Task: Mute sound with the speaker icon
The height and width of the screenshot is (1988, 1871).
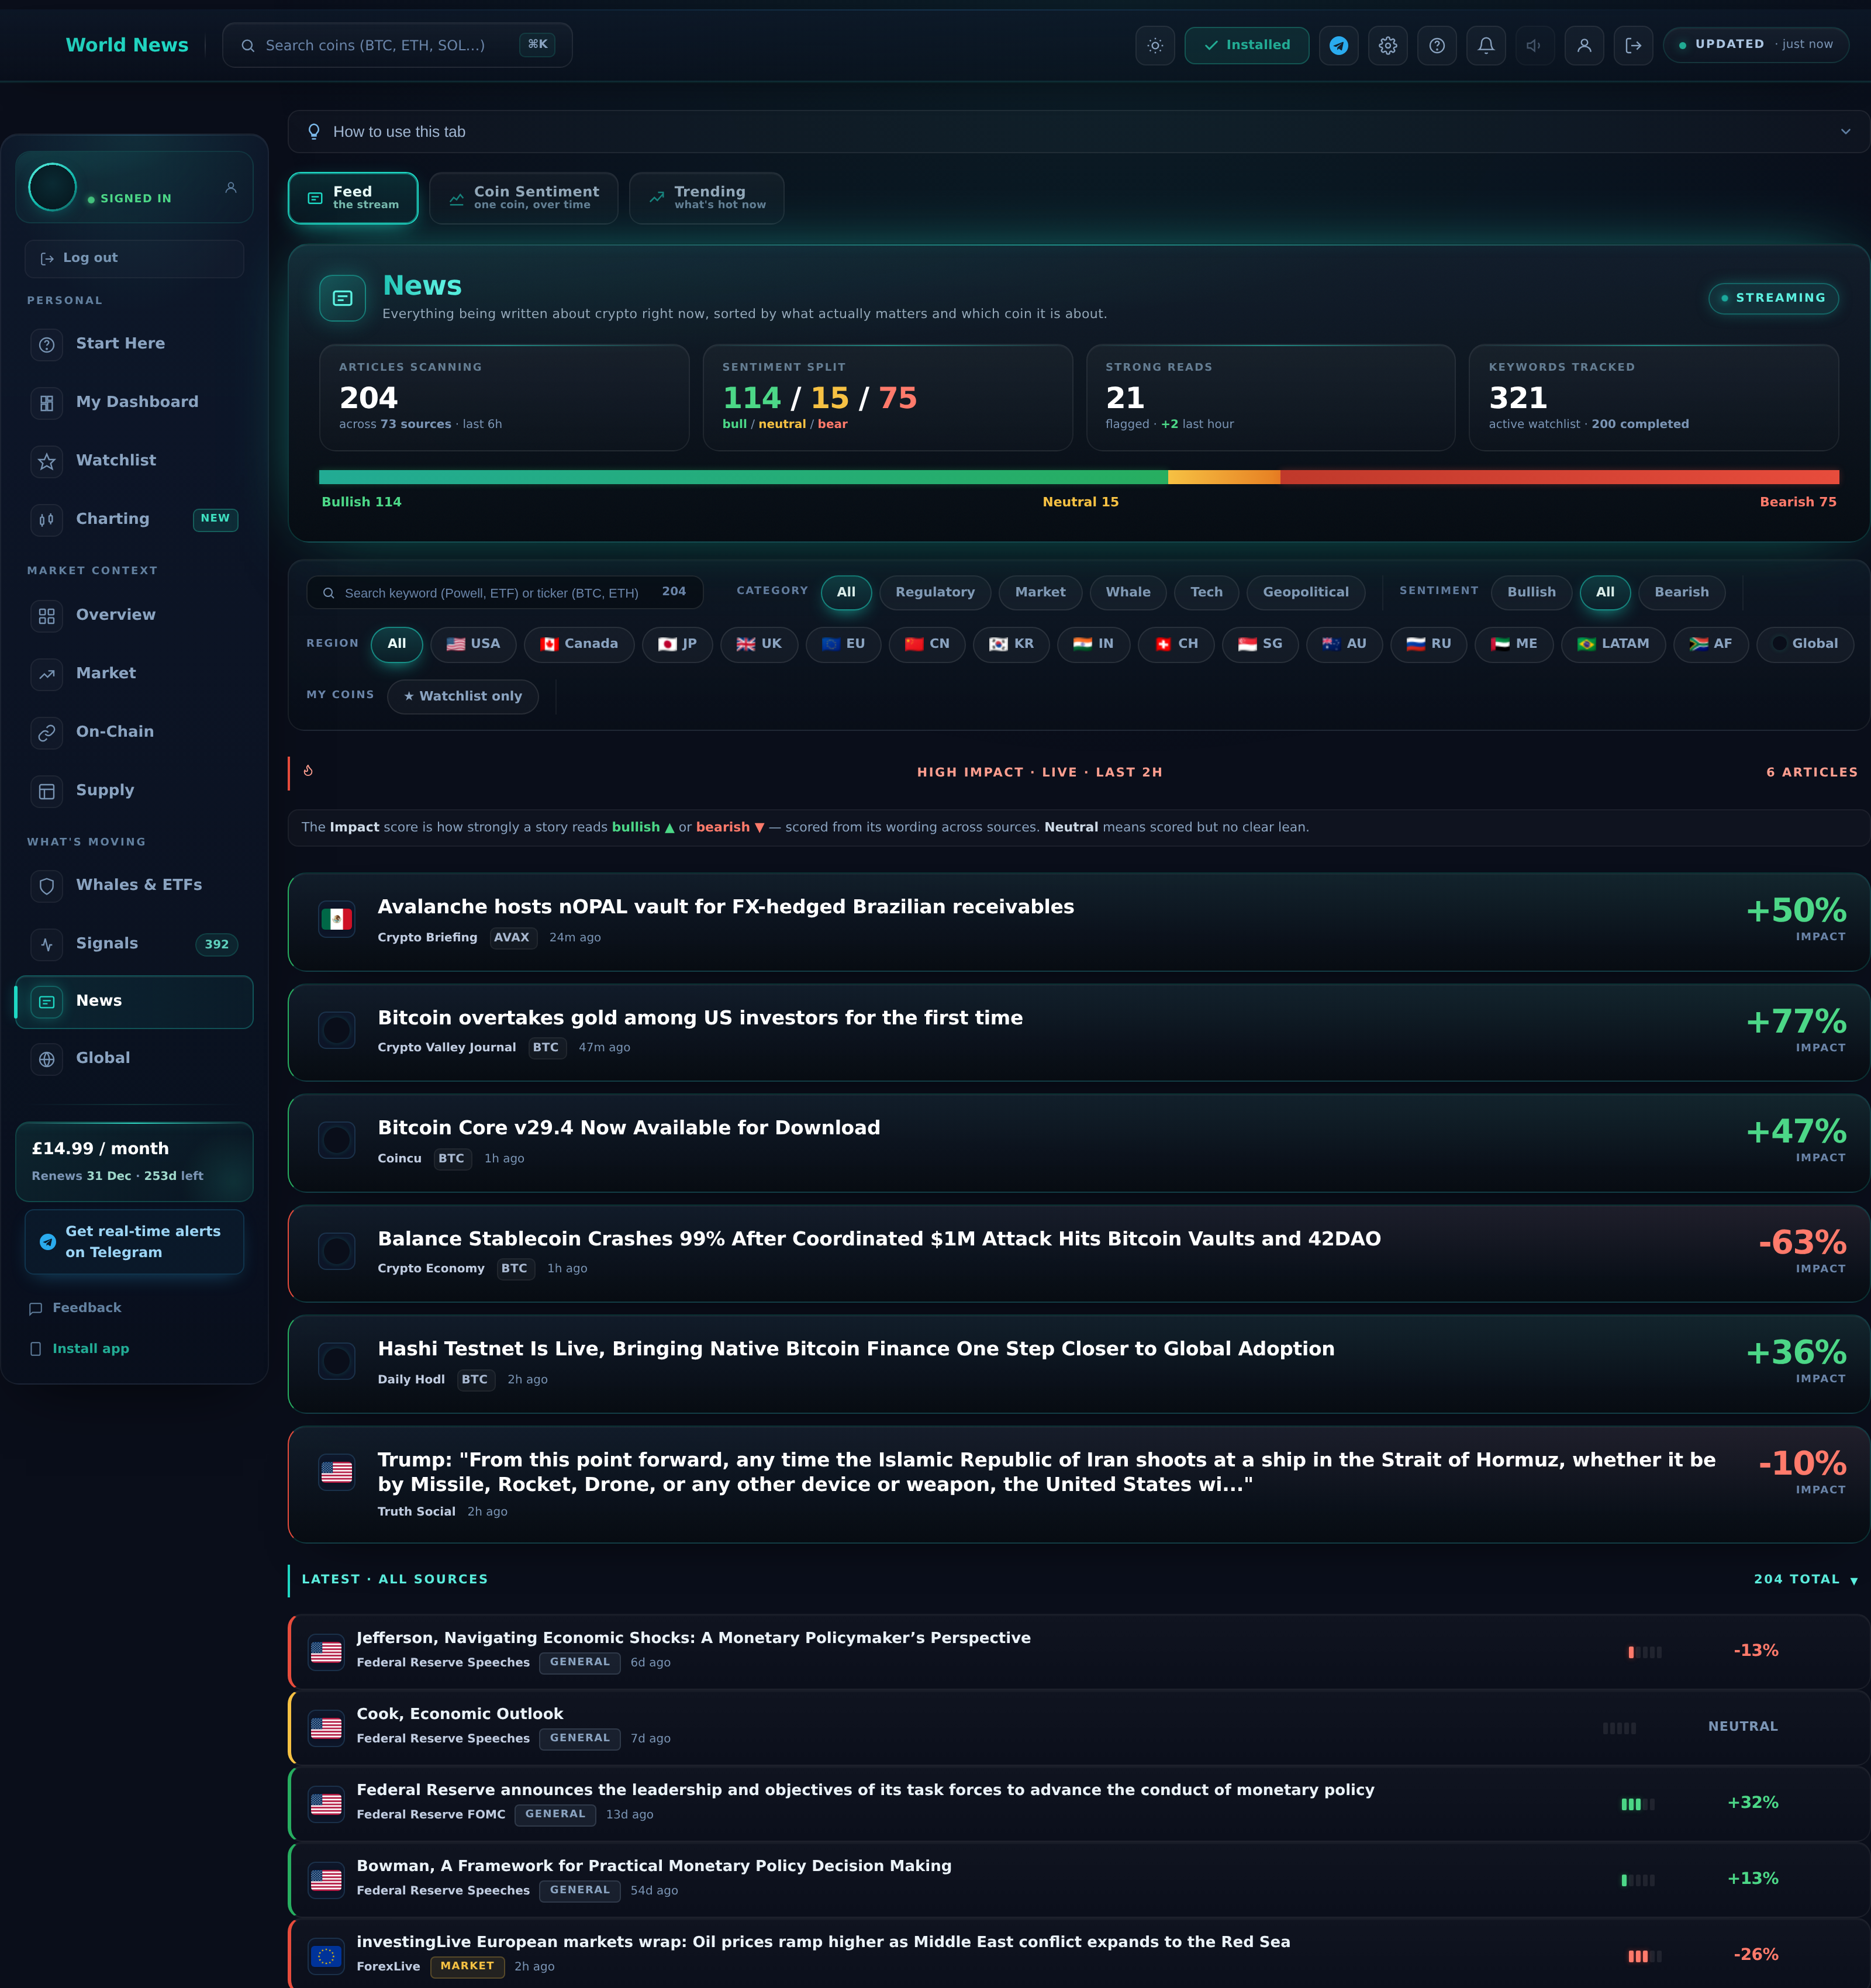Action: (1535, 45)
